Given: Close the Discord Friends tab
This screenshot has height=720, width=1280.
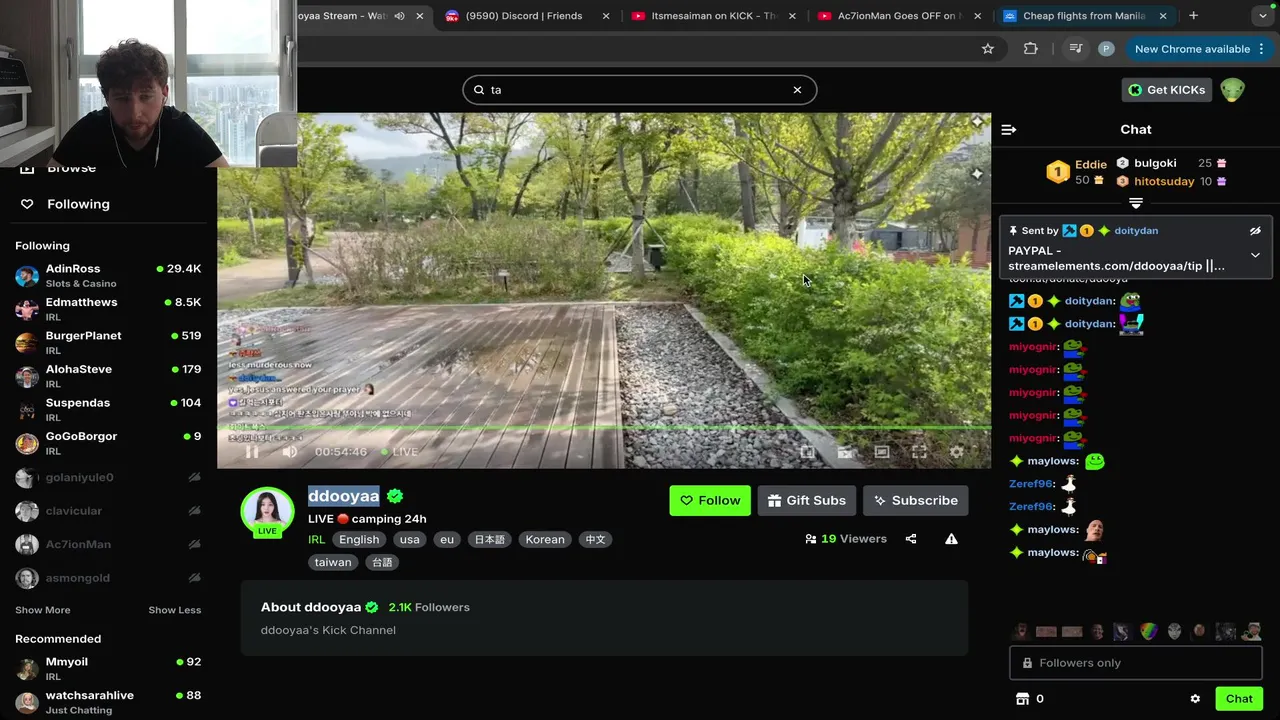Looking at the screenshot, I should click(607, 16).
